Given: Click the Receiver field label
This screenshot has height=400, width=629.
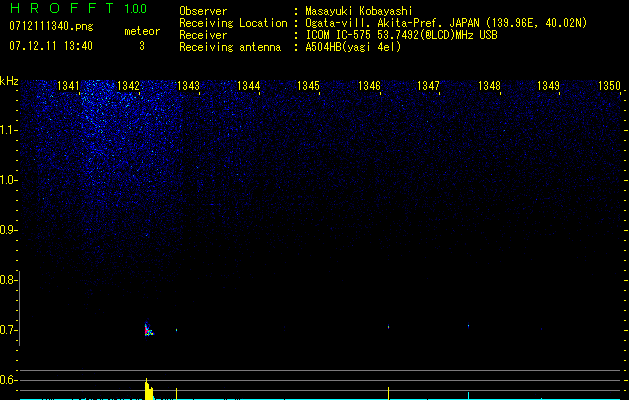Looking at the screenshot, I should [203, 35].
